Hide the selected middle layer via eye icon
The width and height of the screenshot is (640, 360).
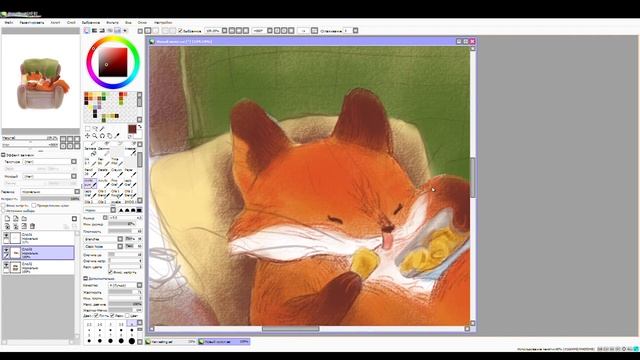6,250
